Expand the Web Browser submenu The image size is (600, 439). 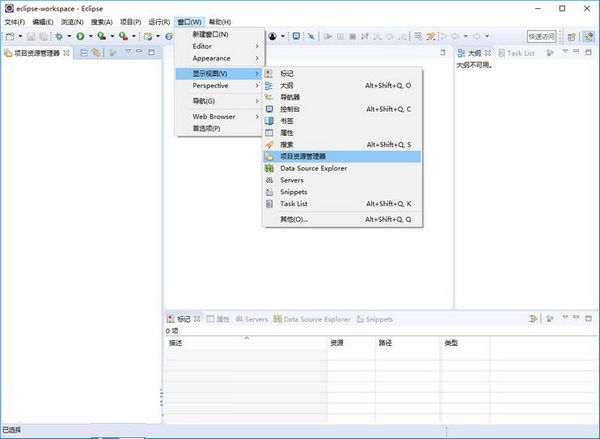point(218,117)
